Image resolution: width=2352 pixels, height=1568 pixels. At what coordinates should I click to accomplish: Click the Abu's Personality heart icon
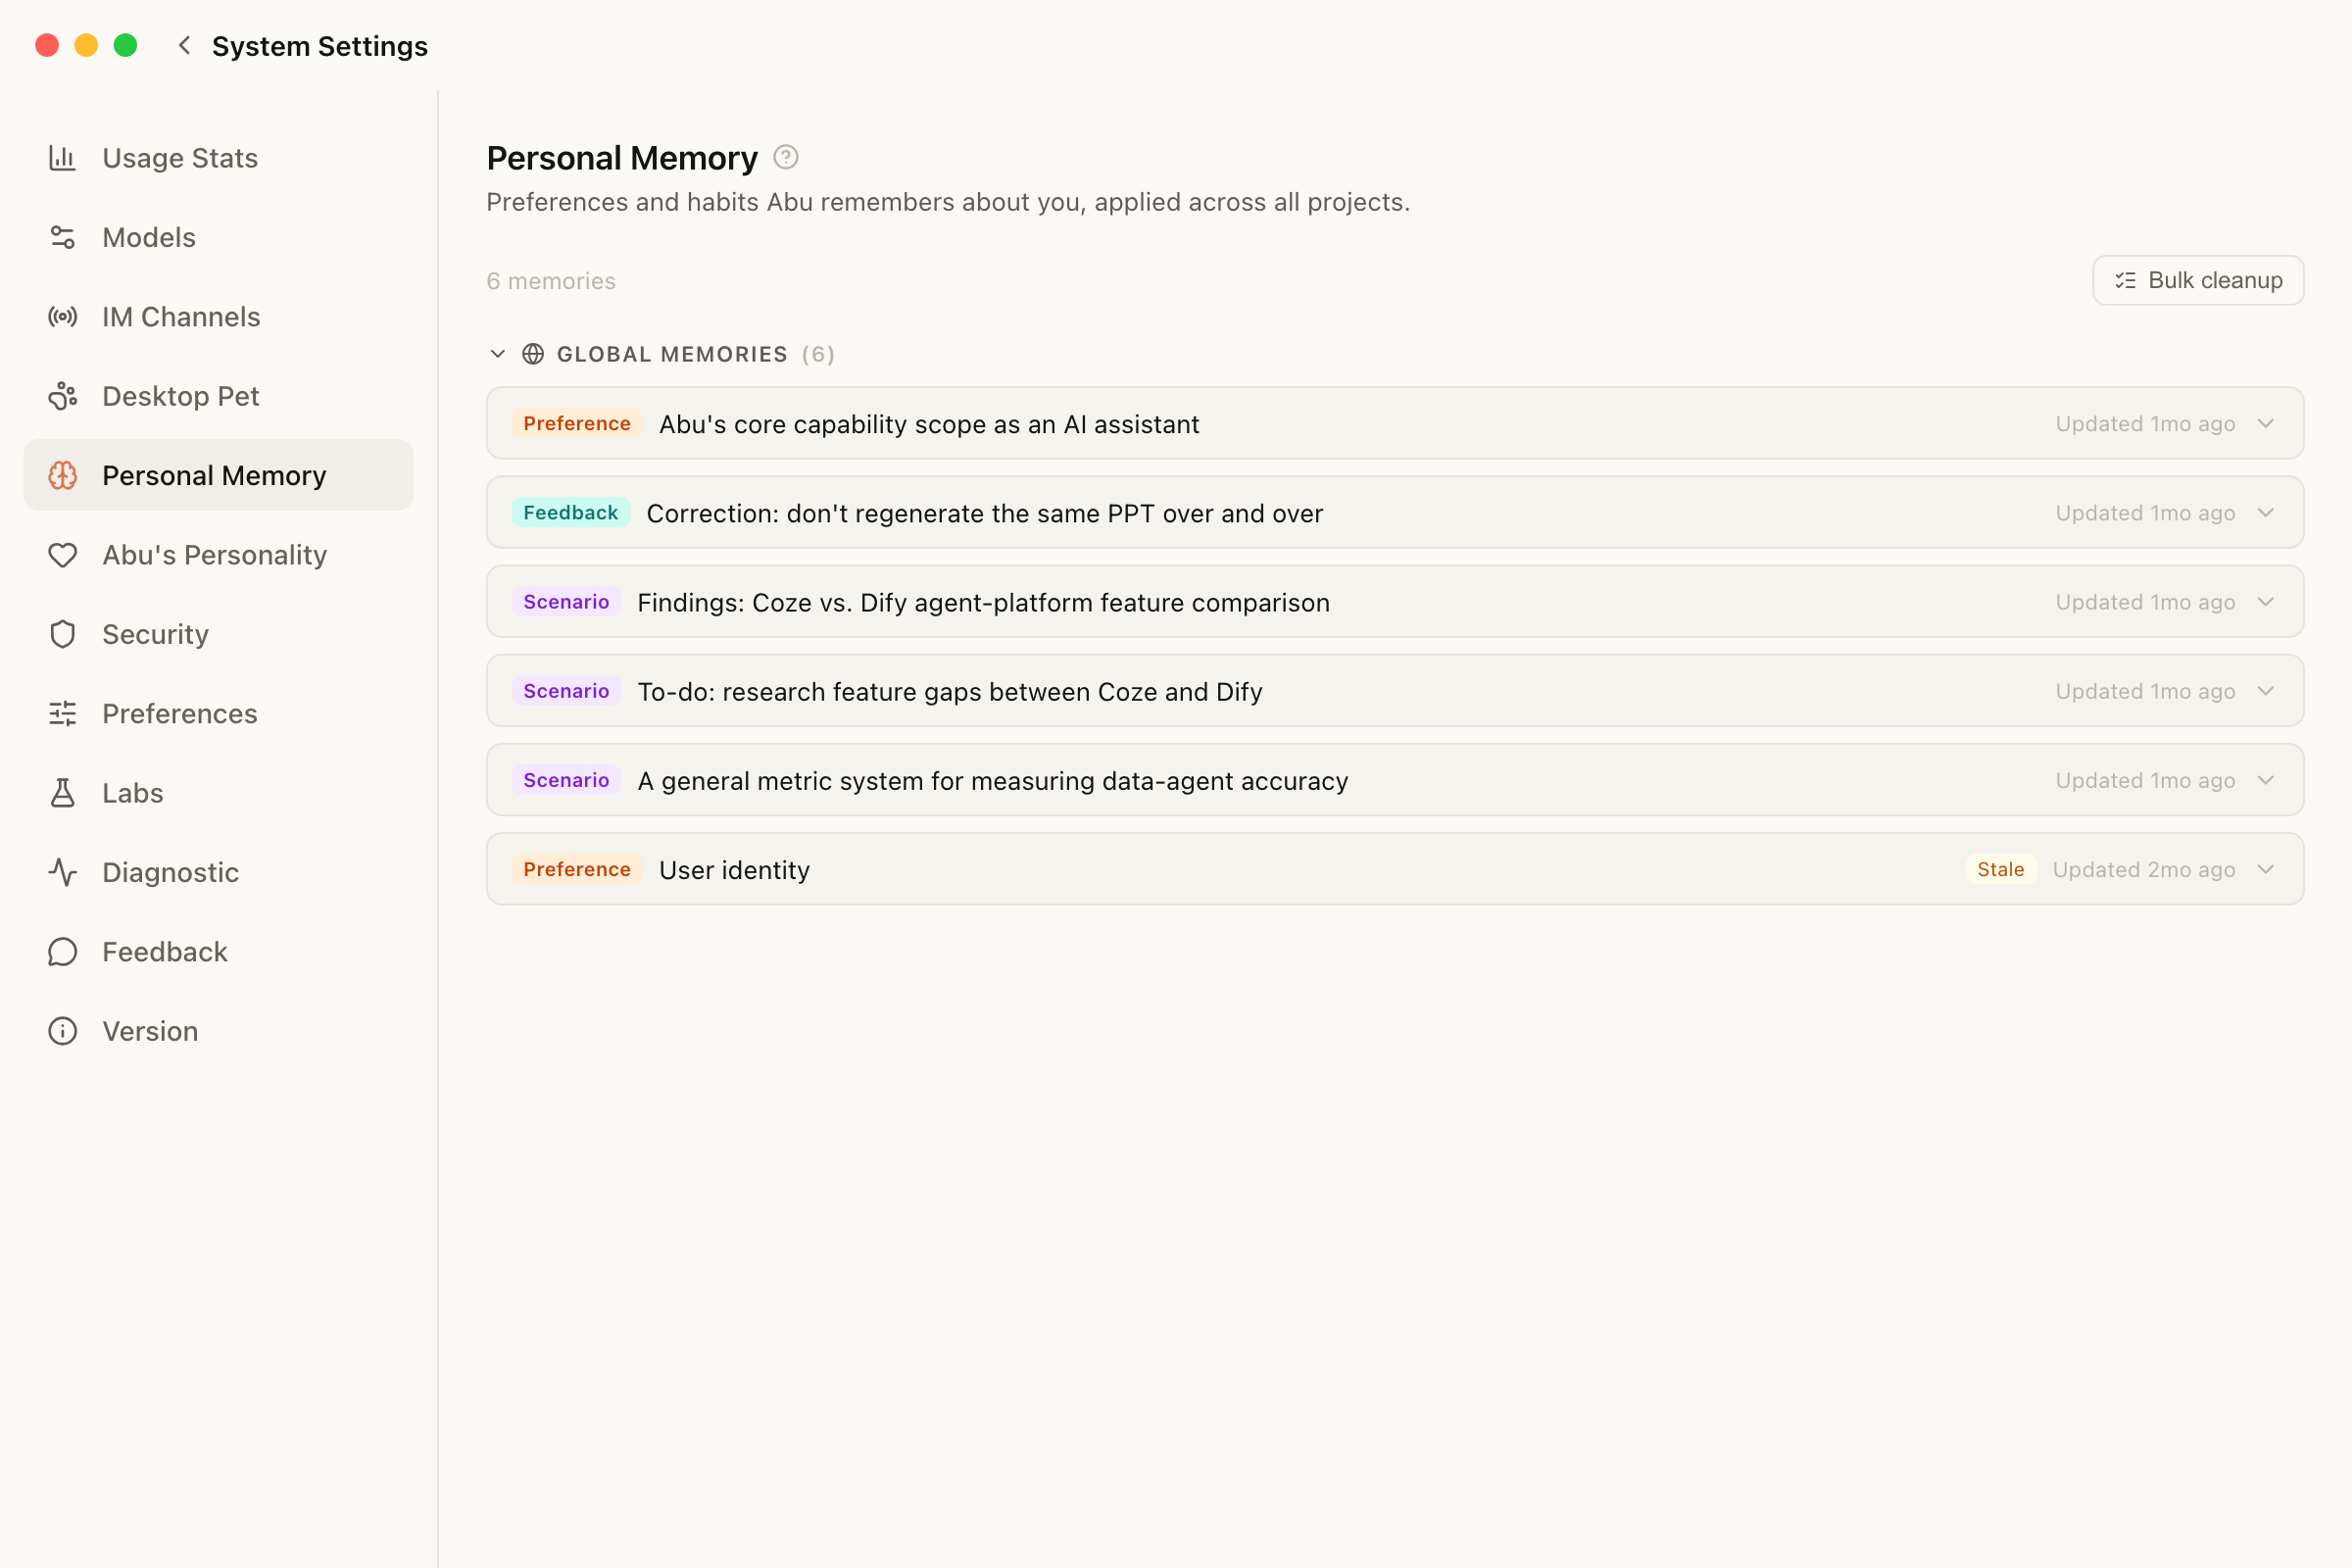coord(62,555)
